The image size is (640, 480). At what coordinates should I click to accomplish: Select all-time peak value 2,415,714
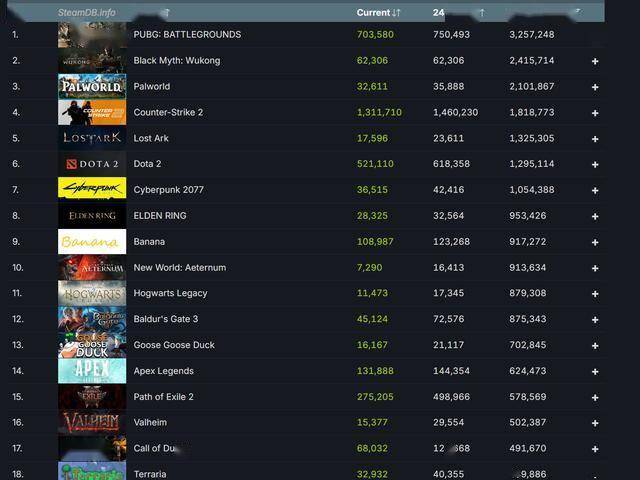pyautogui.click(x=532, y=60)
